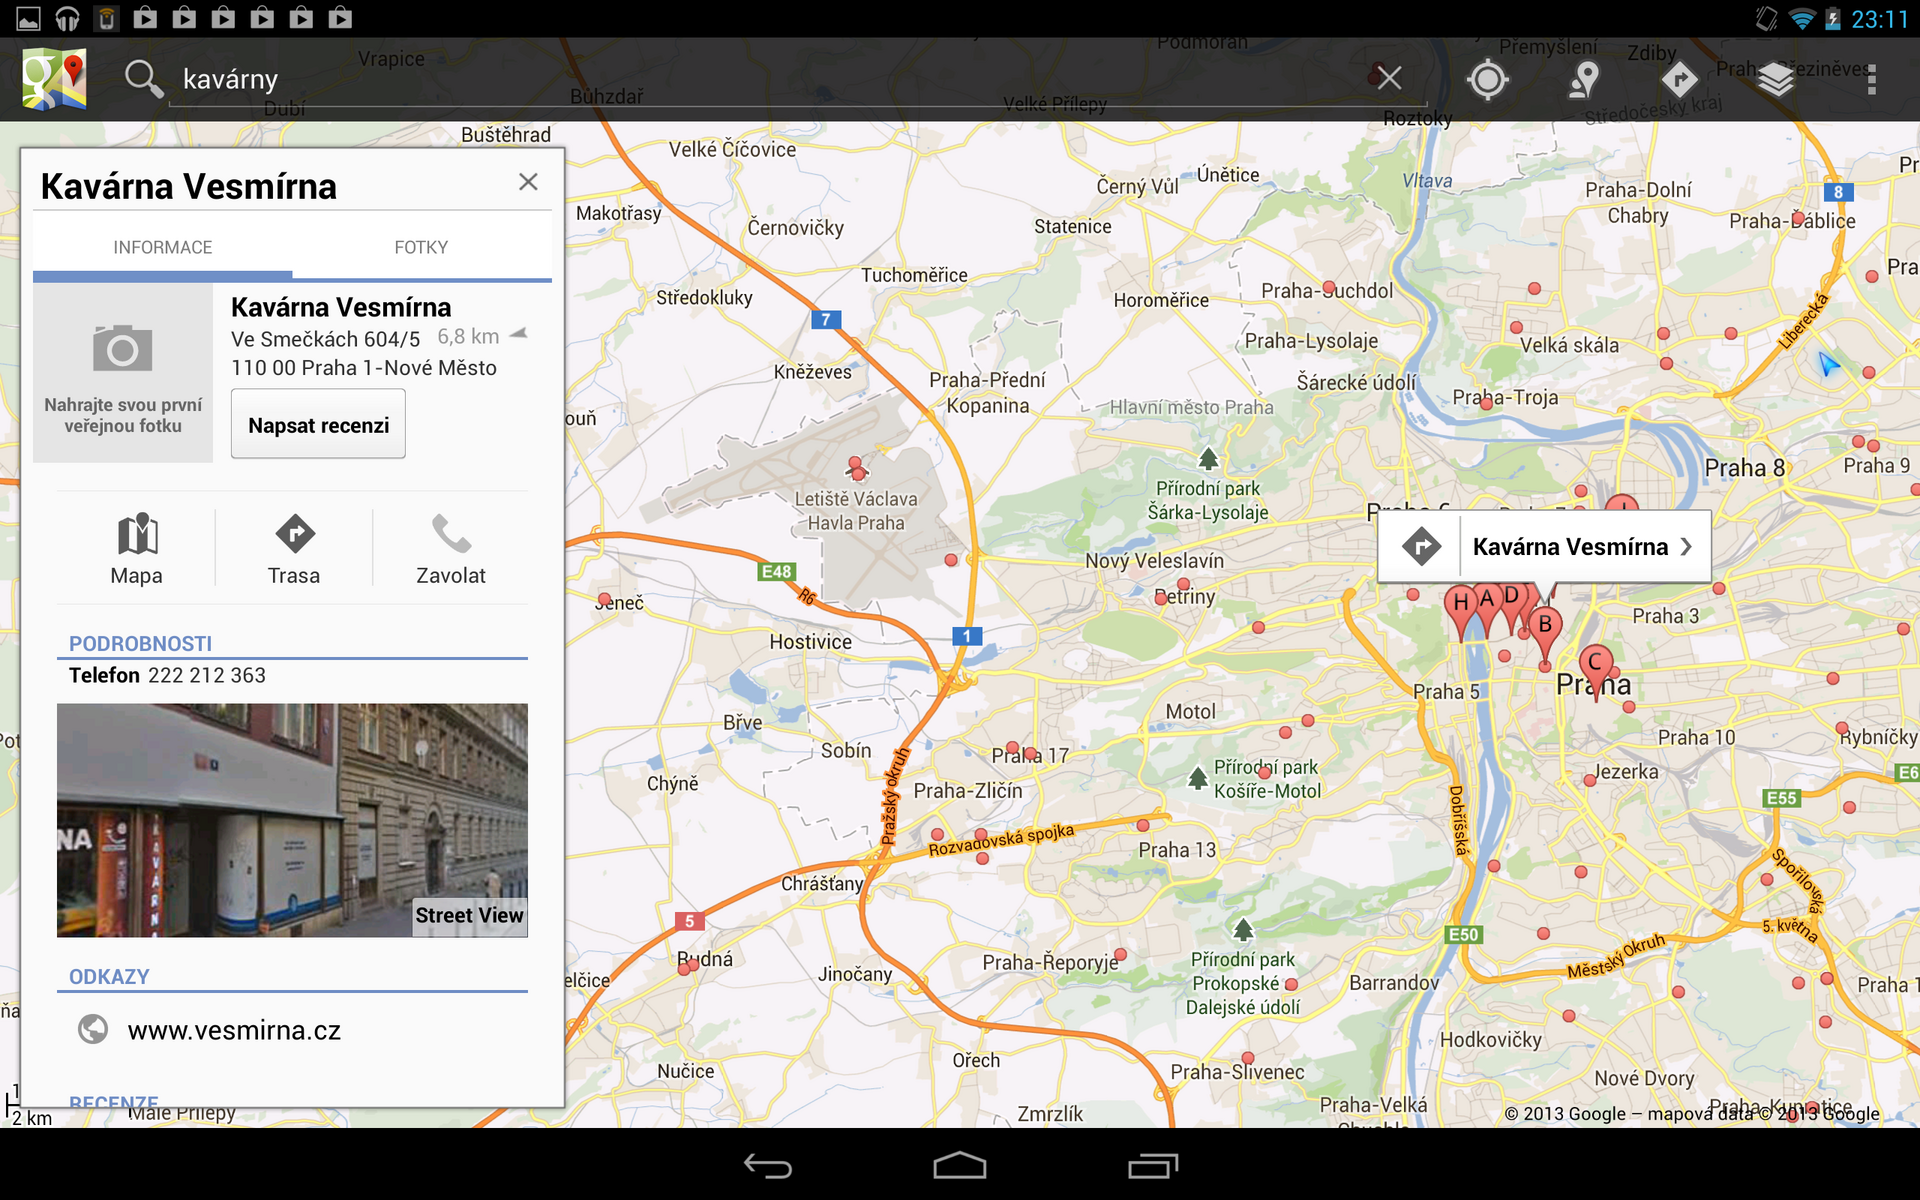Image resolution: width=1920 pixels, height=1200 pixels.
Task: Clear the kavárny search with the X icon
Action: [x=1389, y=77]
